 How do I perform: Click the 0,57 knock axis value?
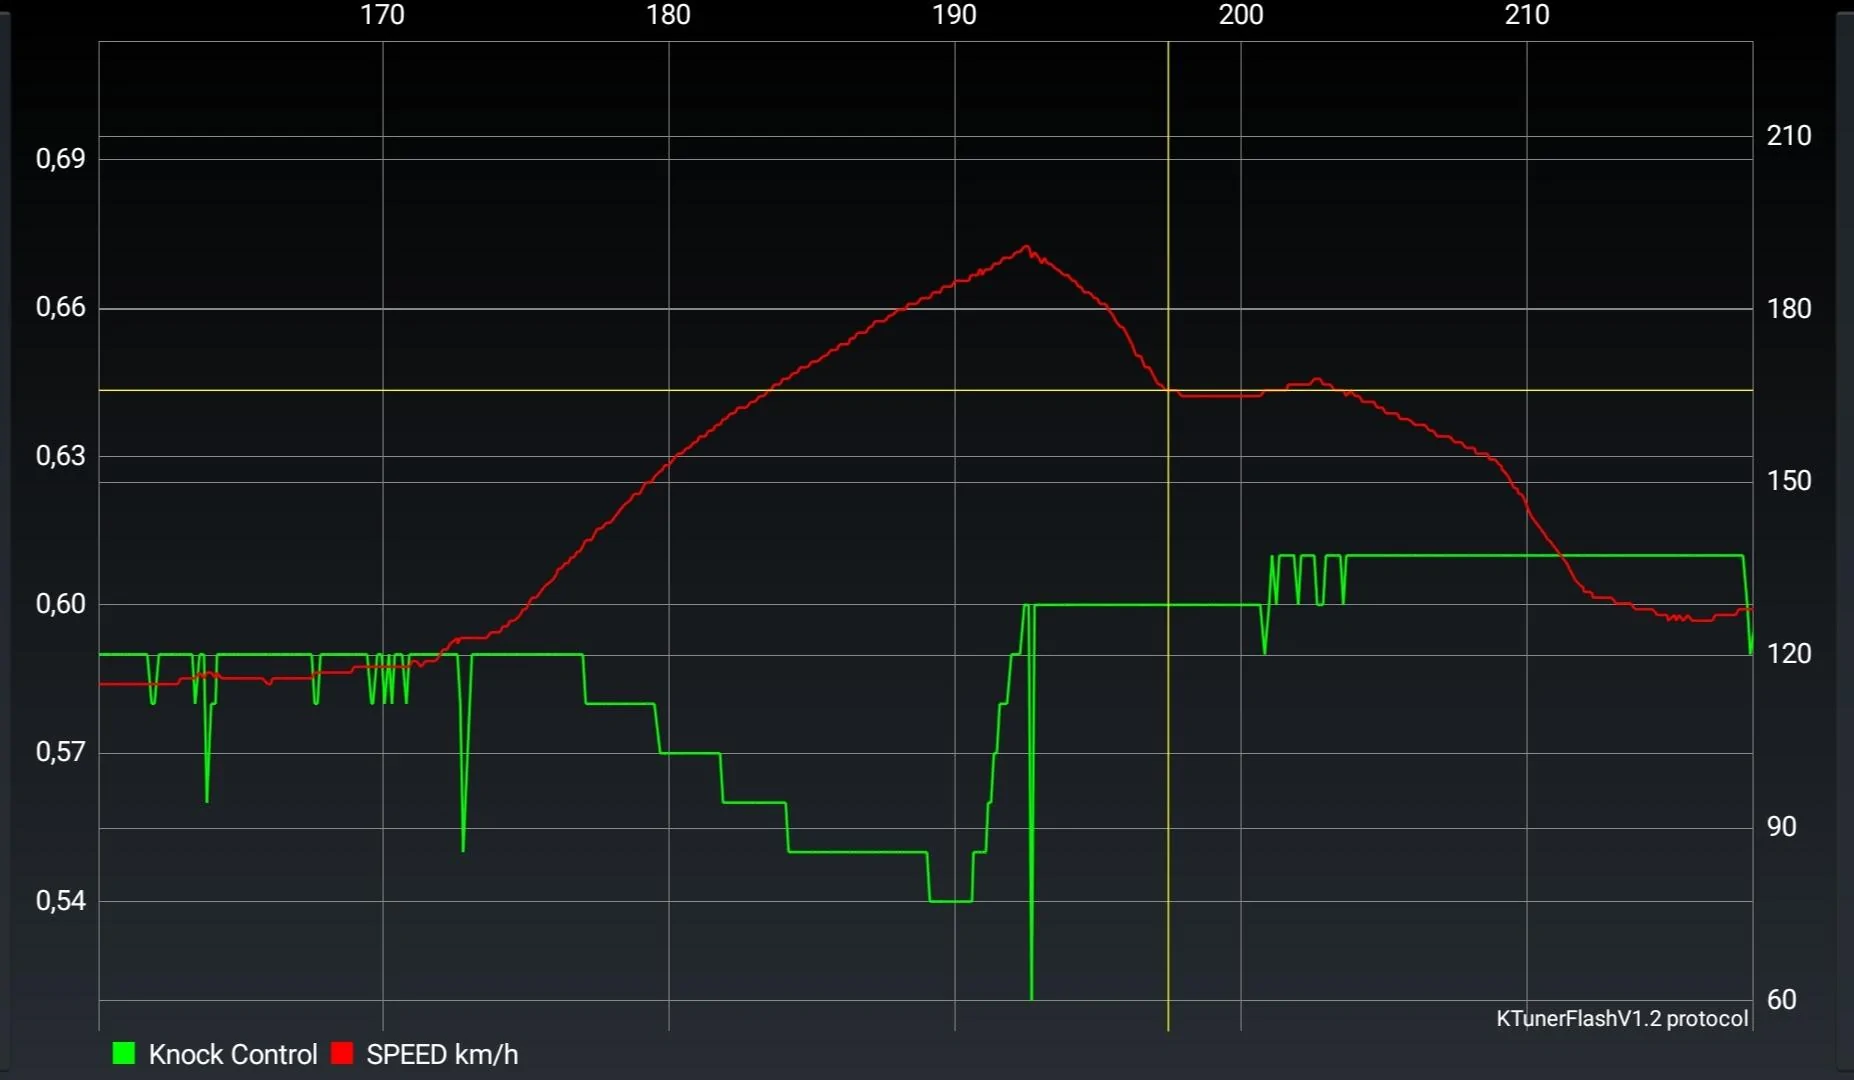[x=61, y=751]
